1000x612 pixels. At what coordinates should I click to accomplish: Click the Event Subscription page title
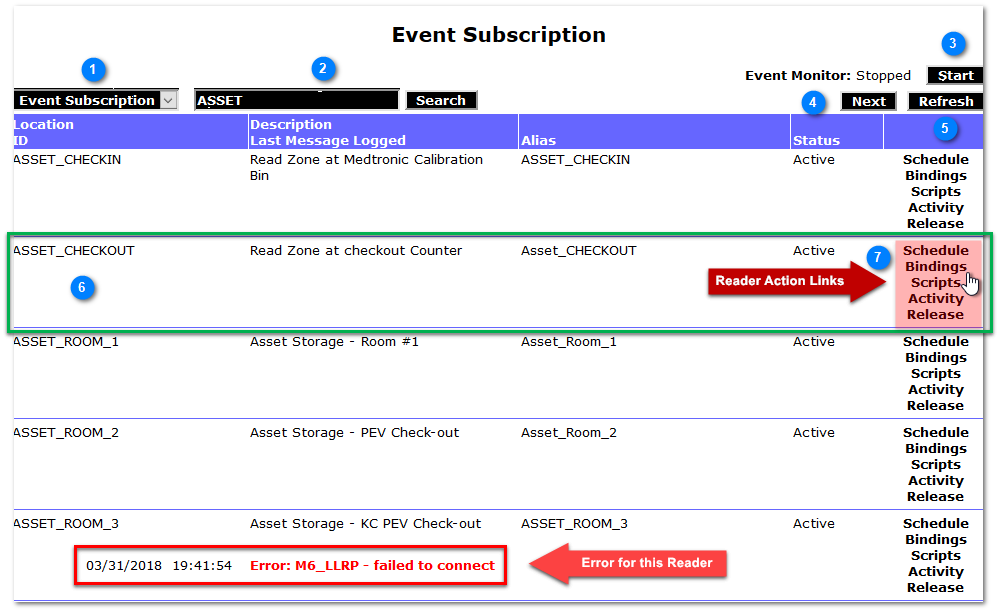pos(499,34)
